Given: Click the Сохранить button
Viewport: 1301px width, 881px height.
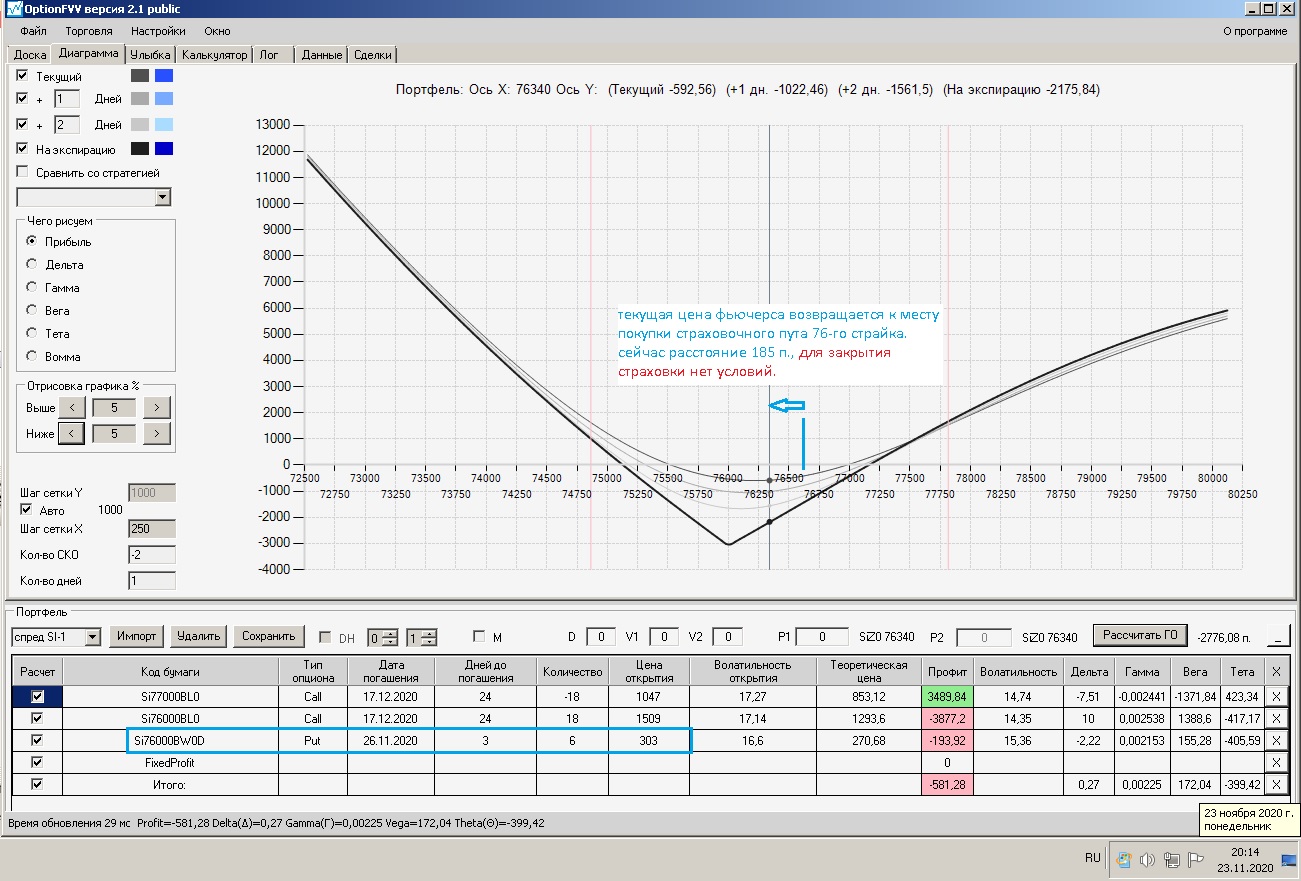Looking at the screenshot, I should pos(268,636).
